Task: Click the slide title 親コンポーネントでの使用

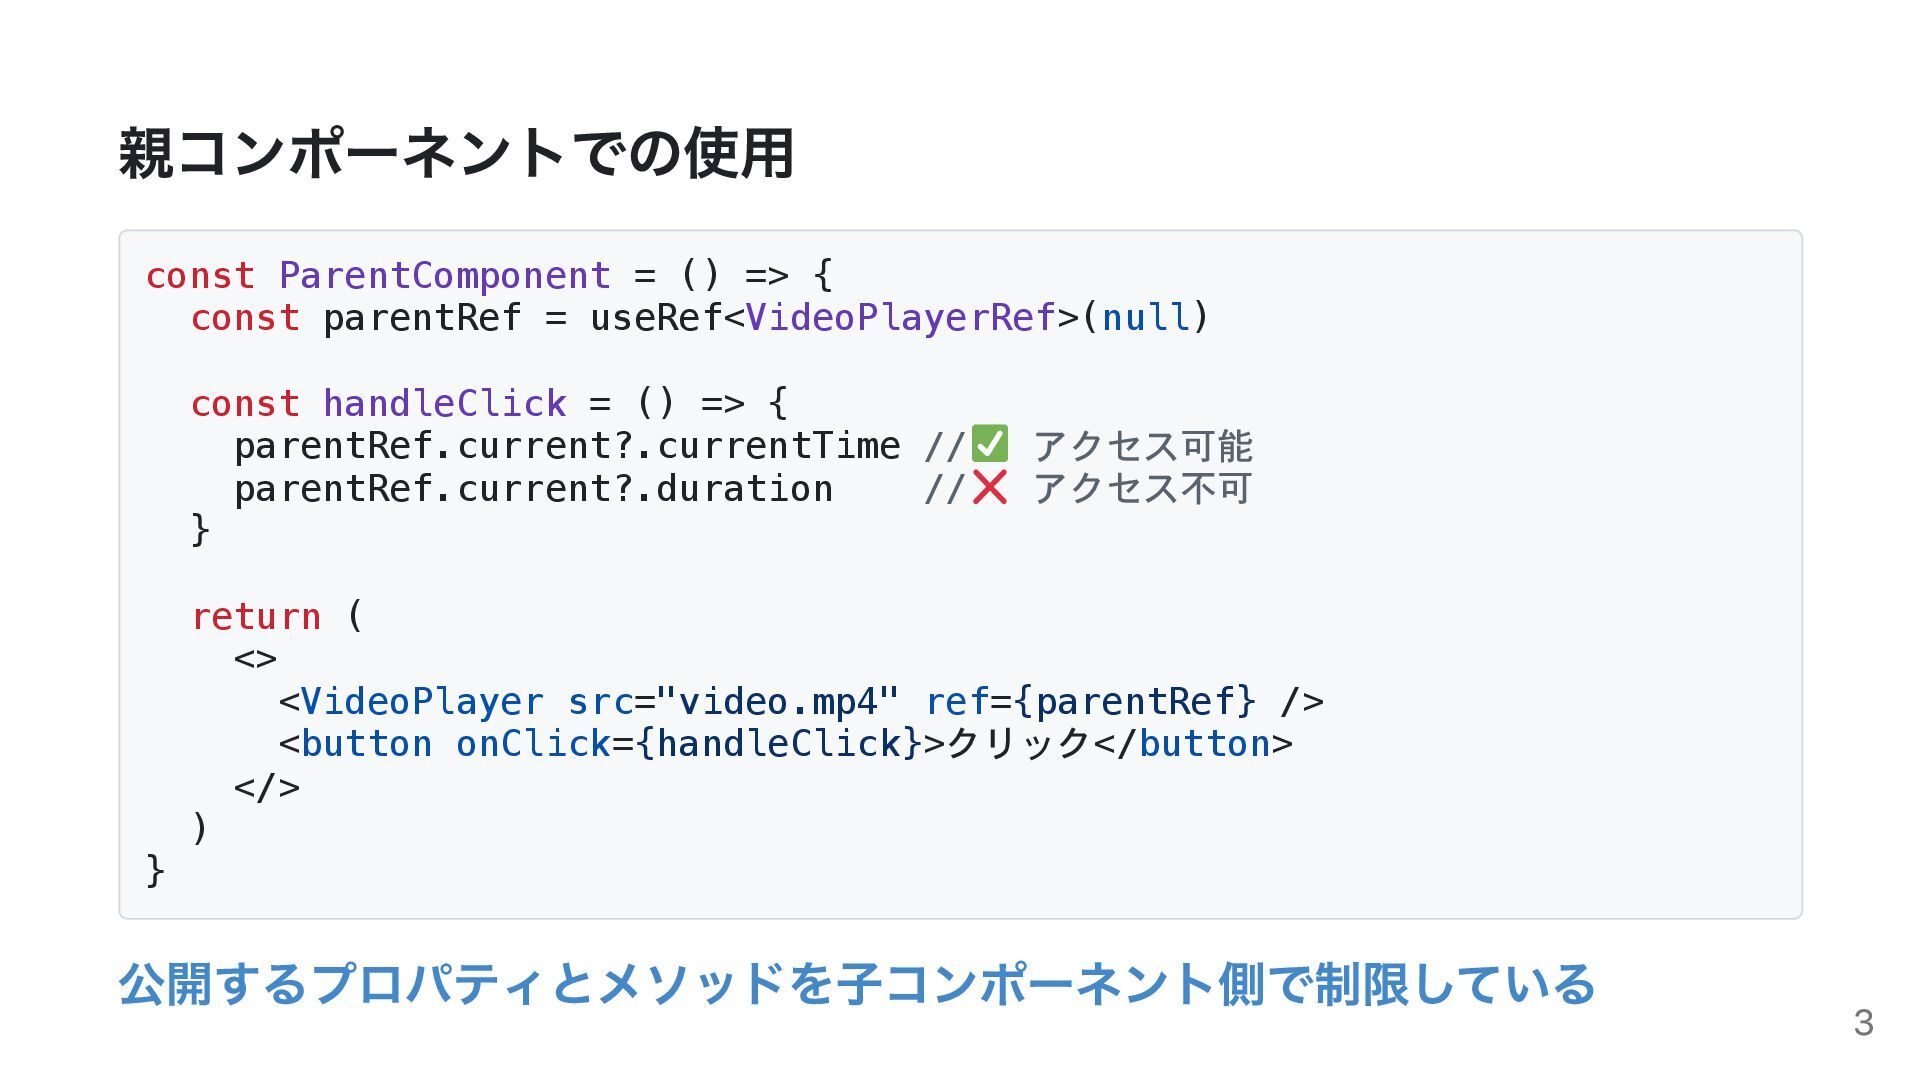Action: [456, 153]
